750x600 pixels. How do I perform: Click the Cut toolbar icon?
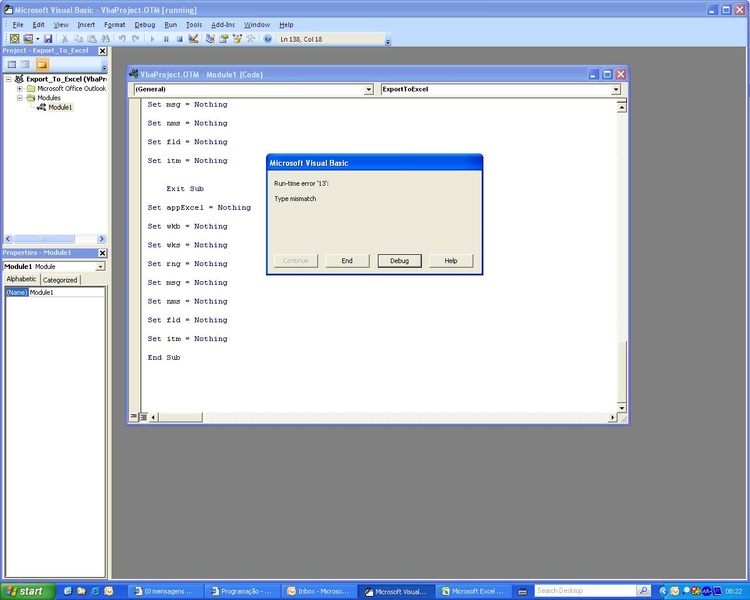point(65,39)
